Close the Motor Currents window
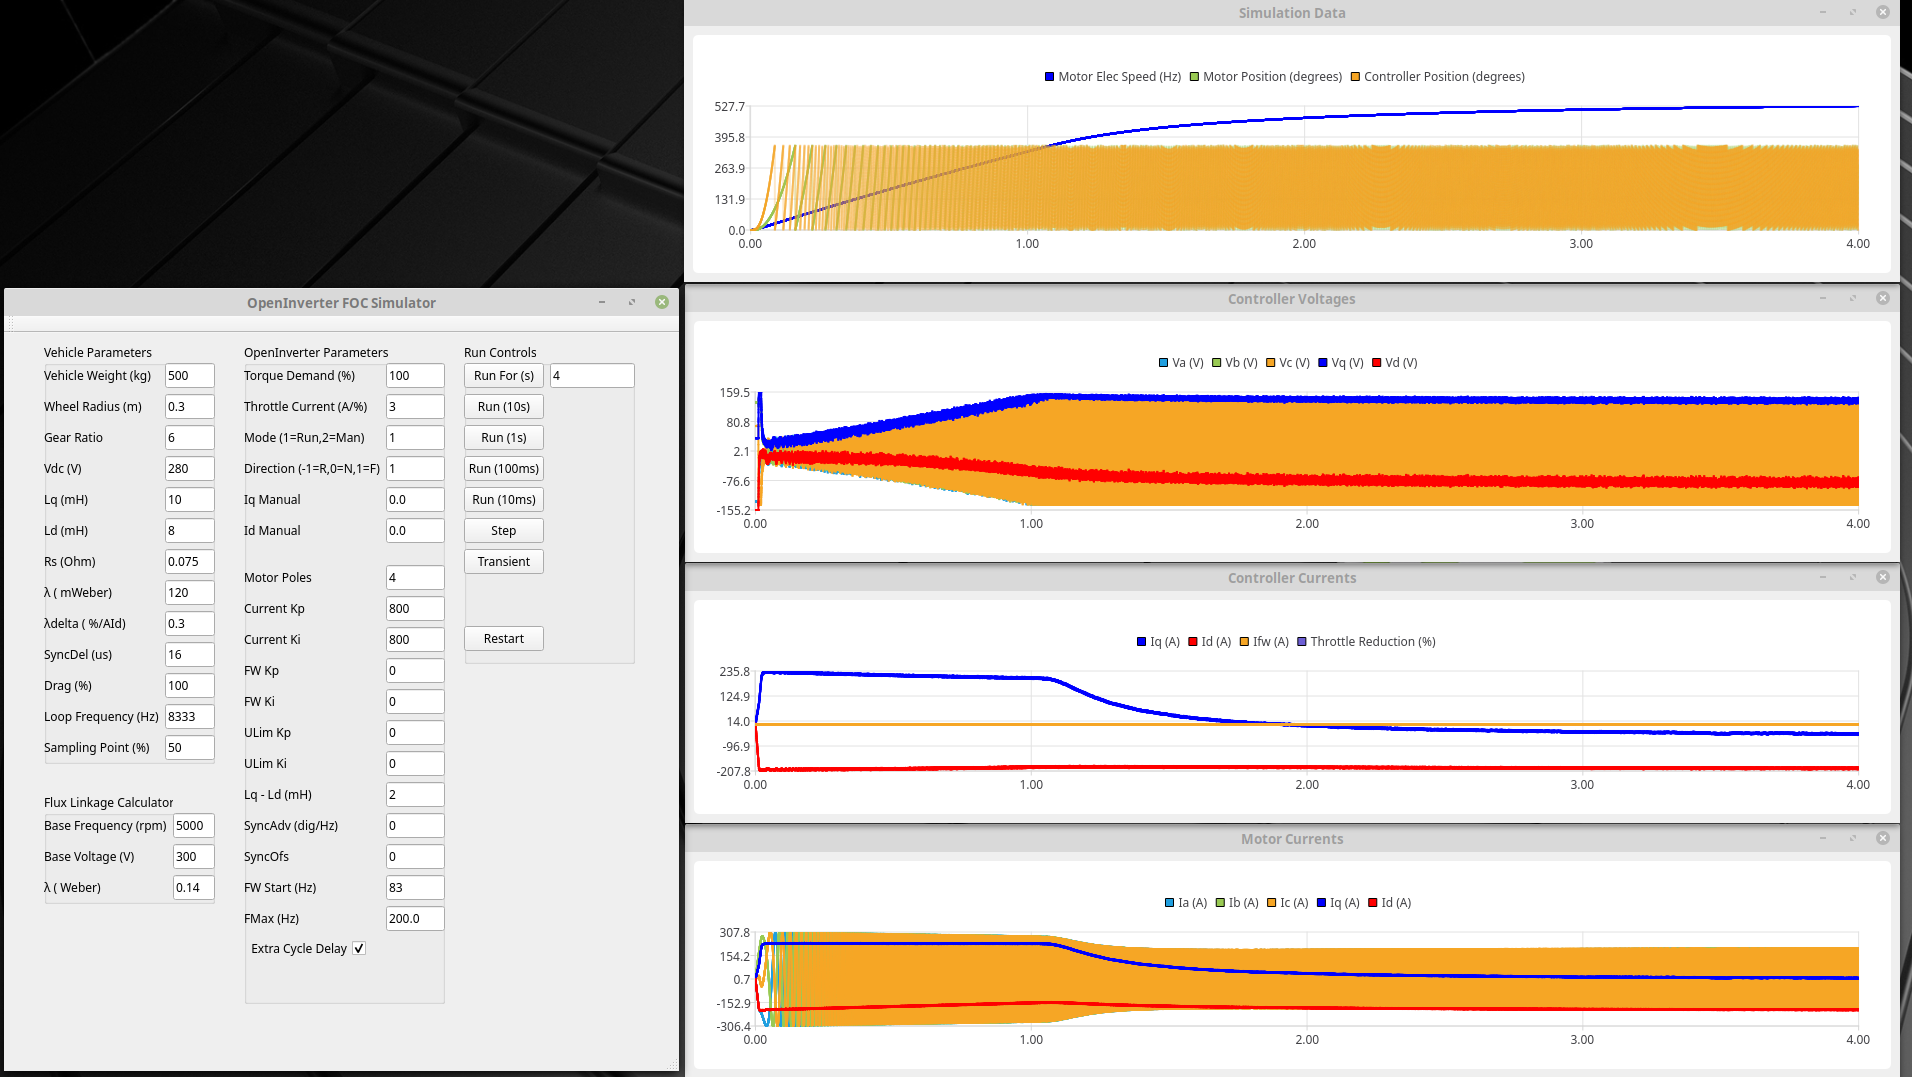The height and width of the screenshot is (1077, 1912). pos(1882,838)
